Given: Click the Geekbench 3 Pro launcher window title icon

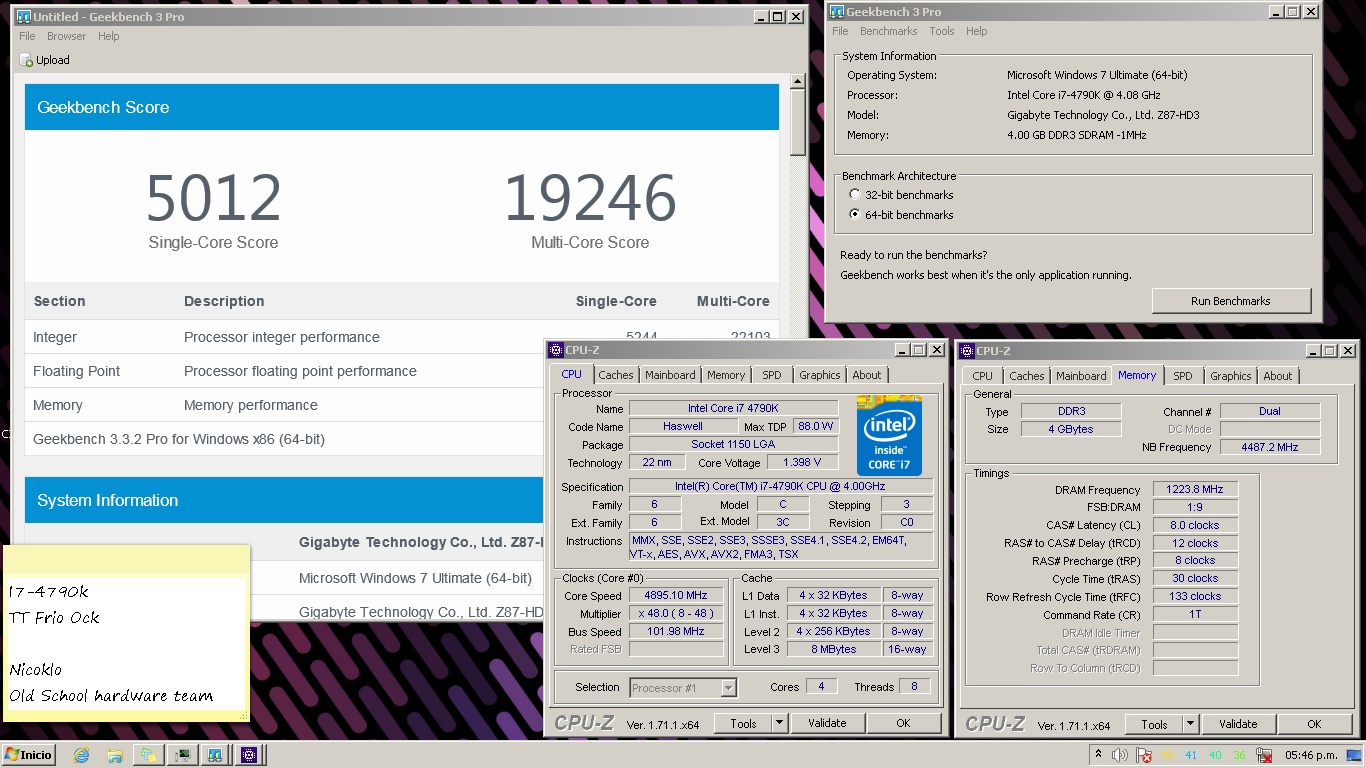Looking at the screenshot, I should pyautogui.click(x=837, y=12).
